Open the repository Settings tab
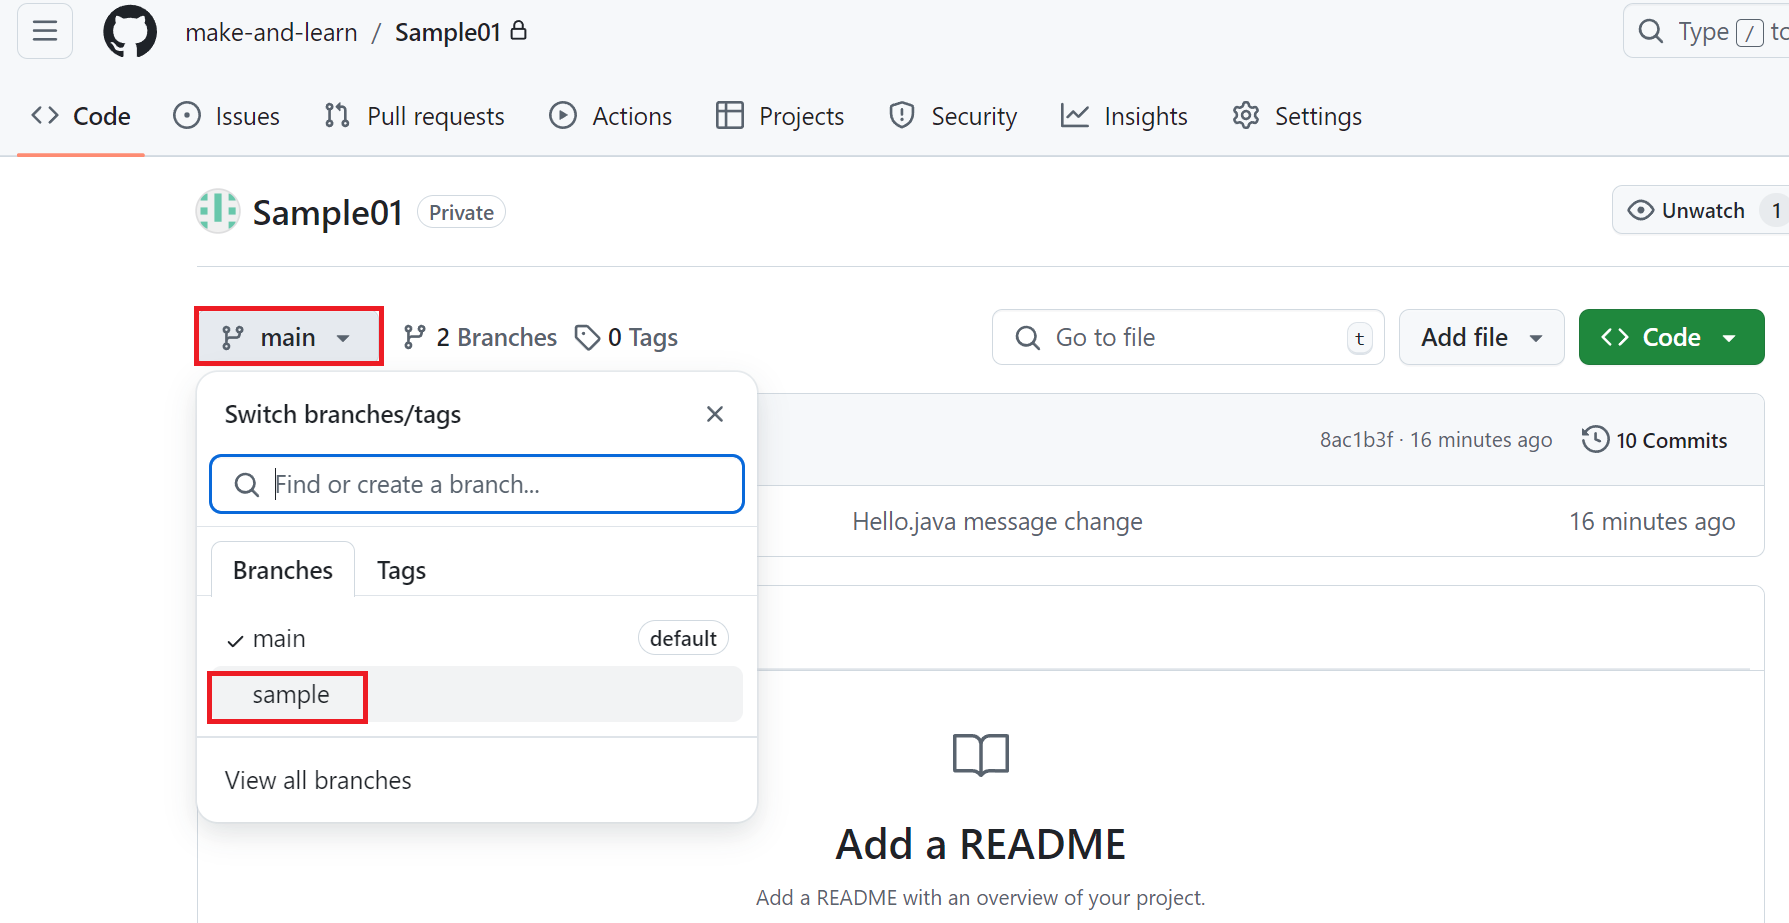The width and height of the screenshot is (1789, 923). point(1297,116)
